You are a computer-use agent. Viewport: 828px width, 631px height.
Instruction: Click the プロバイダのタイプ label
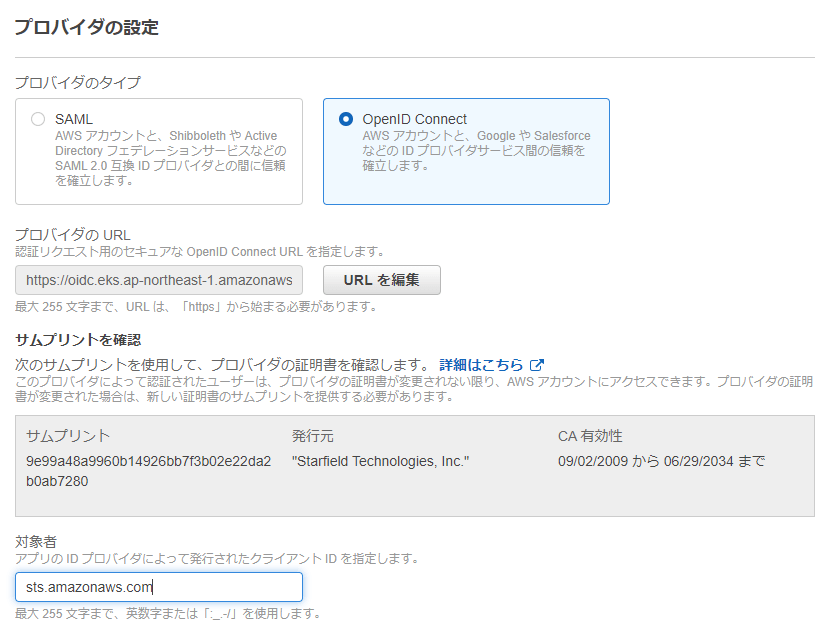point(78,82)
